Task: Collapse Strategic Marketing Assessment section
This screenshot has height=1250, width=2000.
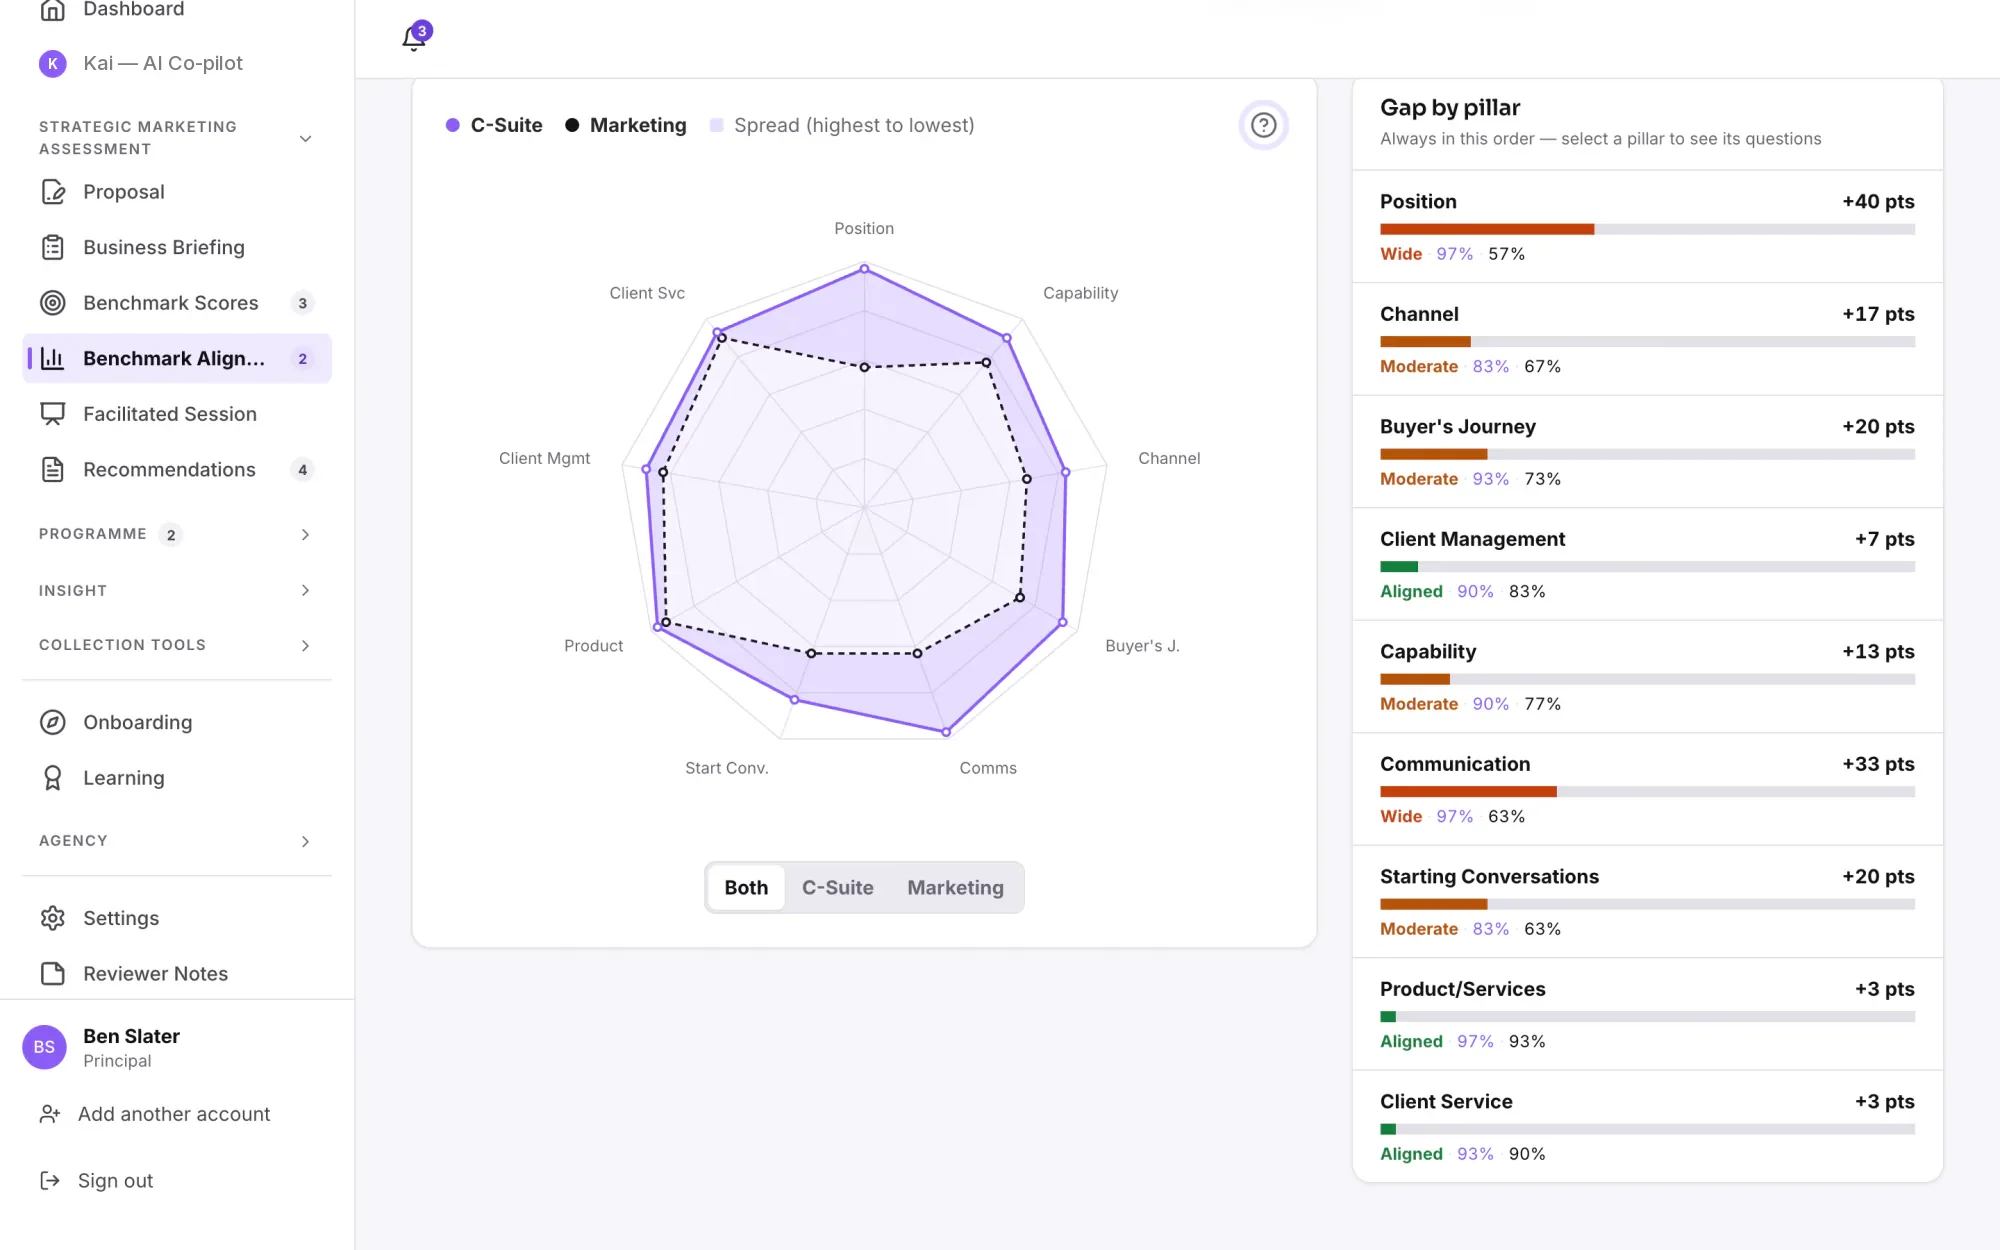Action: click(306, 138)
